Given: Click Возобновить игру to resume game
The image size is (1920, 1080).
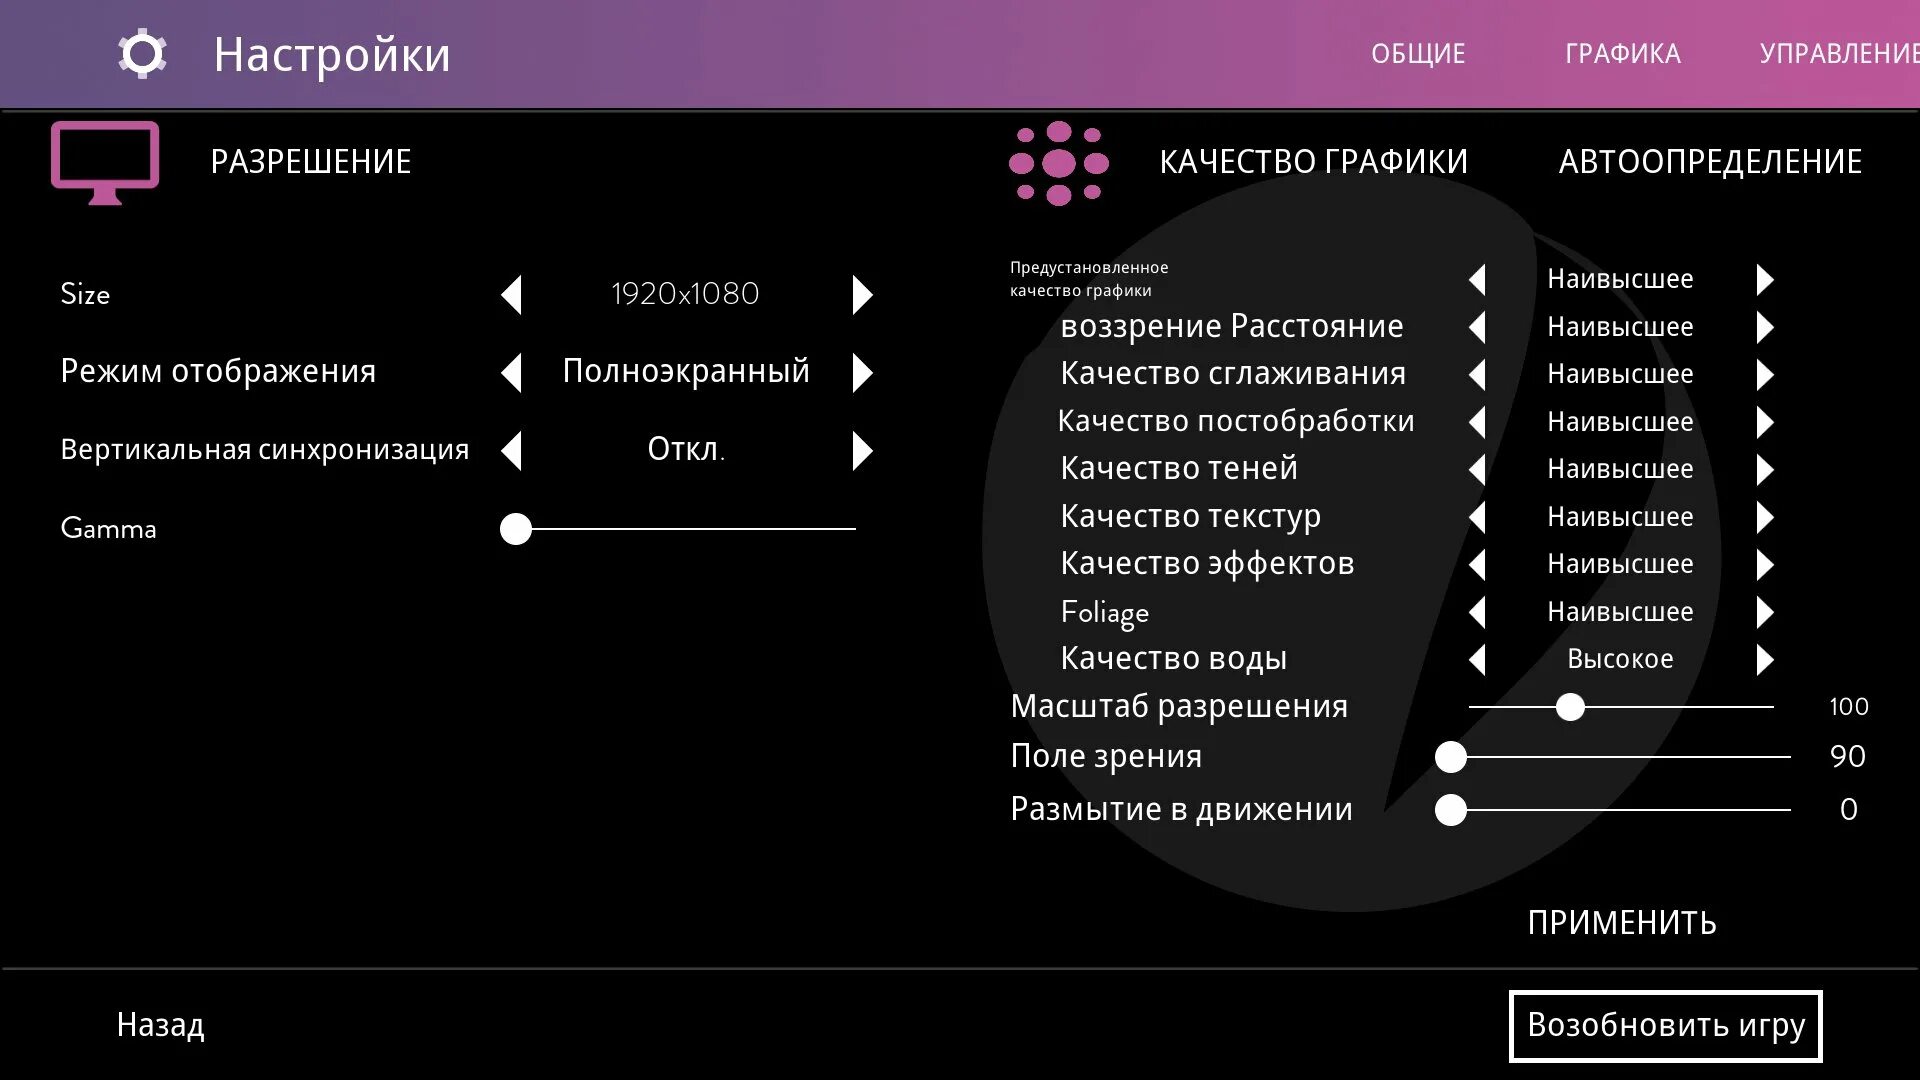Looking at the screenshot, I should pyautogui.click(x=1665, y=1025).
